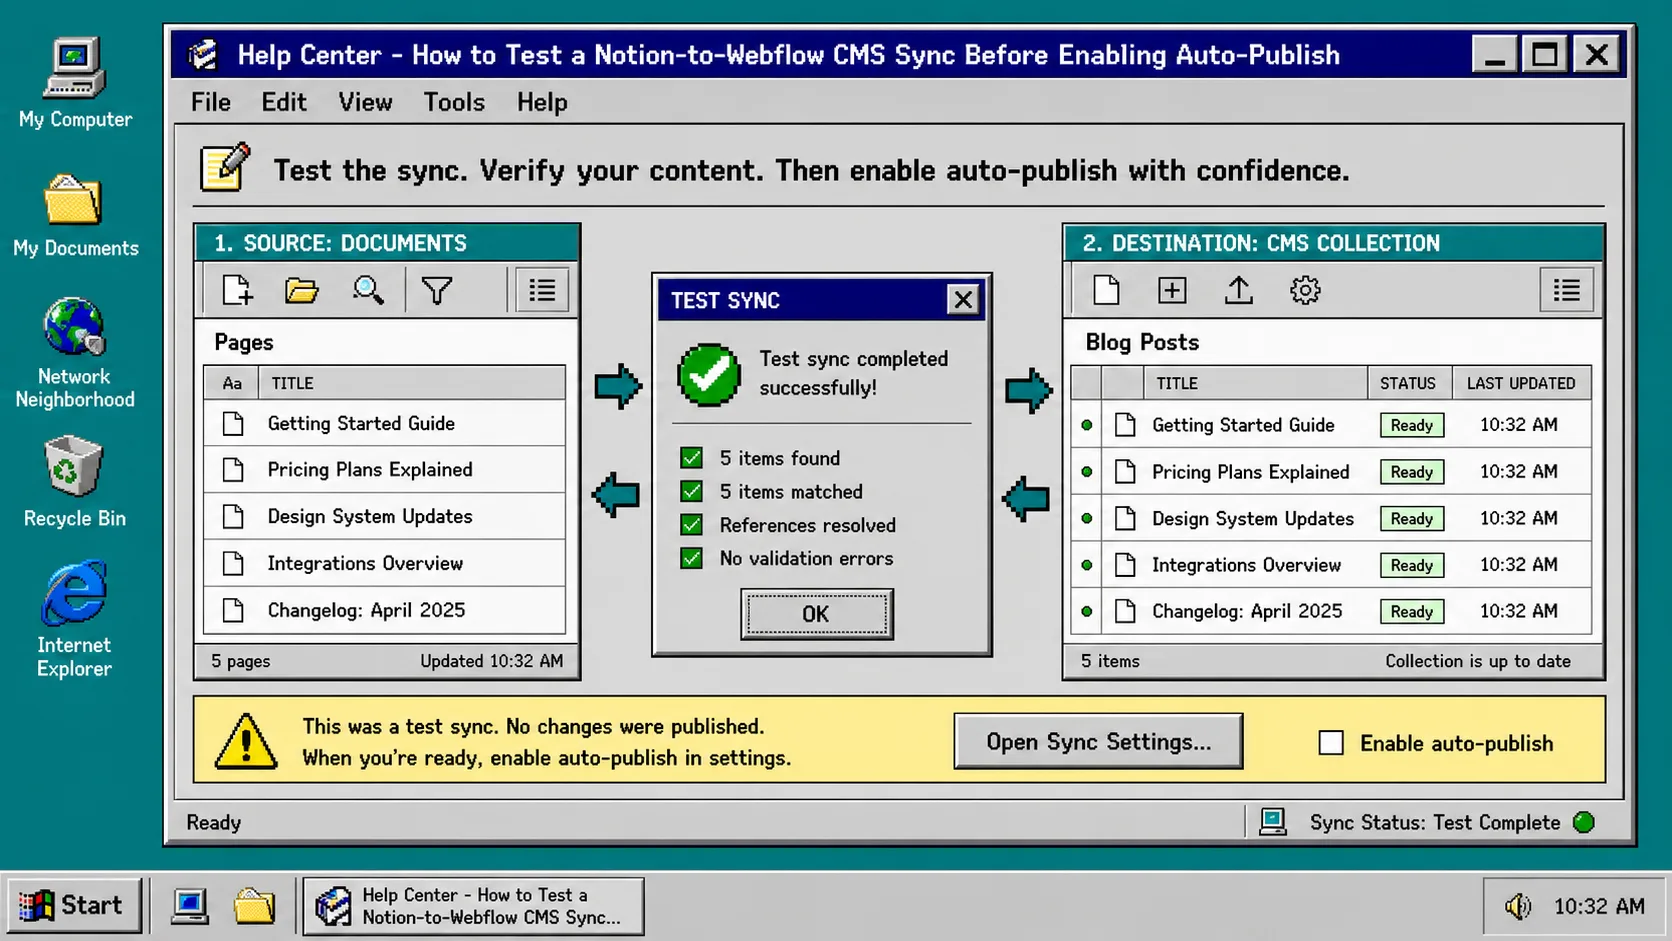Click the Aa column header in Source Pages
Screen dimensions: 1672x941
pyautogui.click(x=232, y=383)
